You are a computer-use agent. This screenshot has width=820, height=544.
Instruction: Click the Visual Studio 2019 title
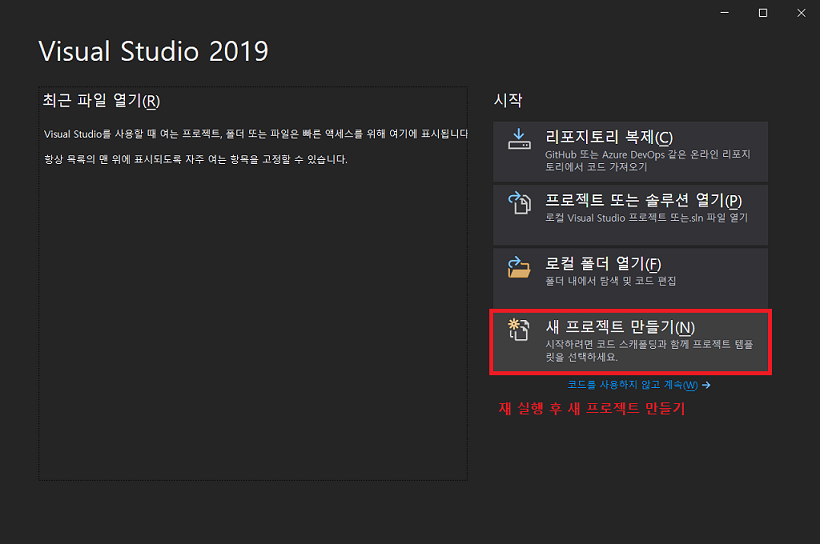pos(153,51)
